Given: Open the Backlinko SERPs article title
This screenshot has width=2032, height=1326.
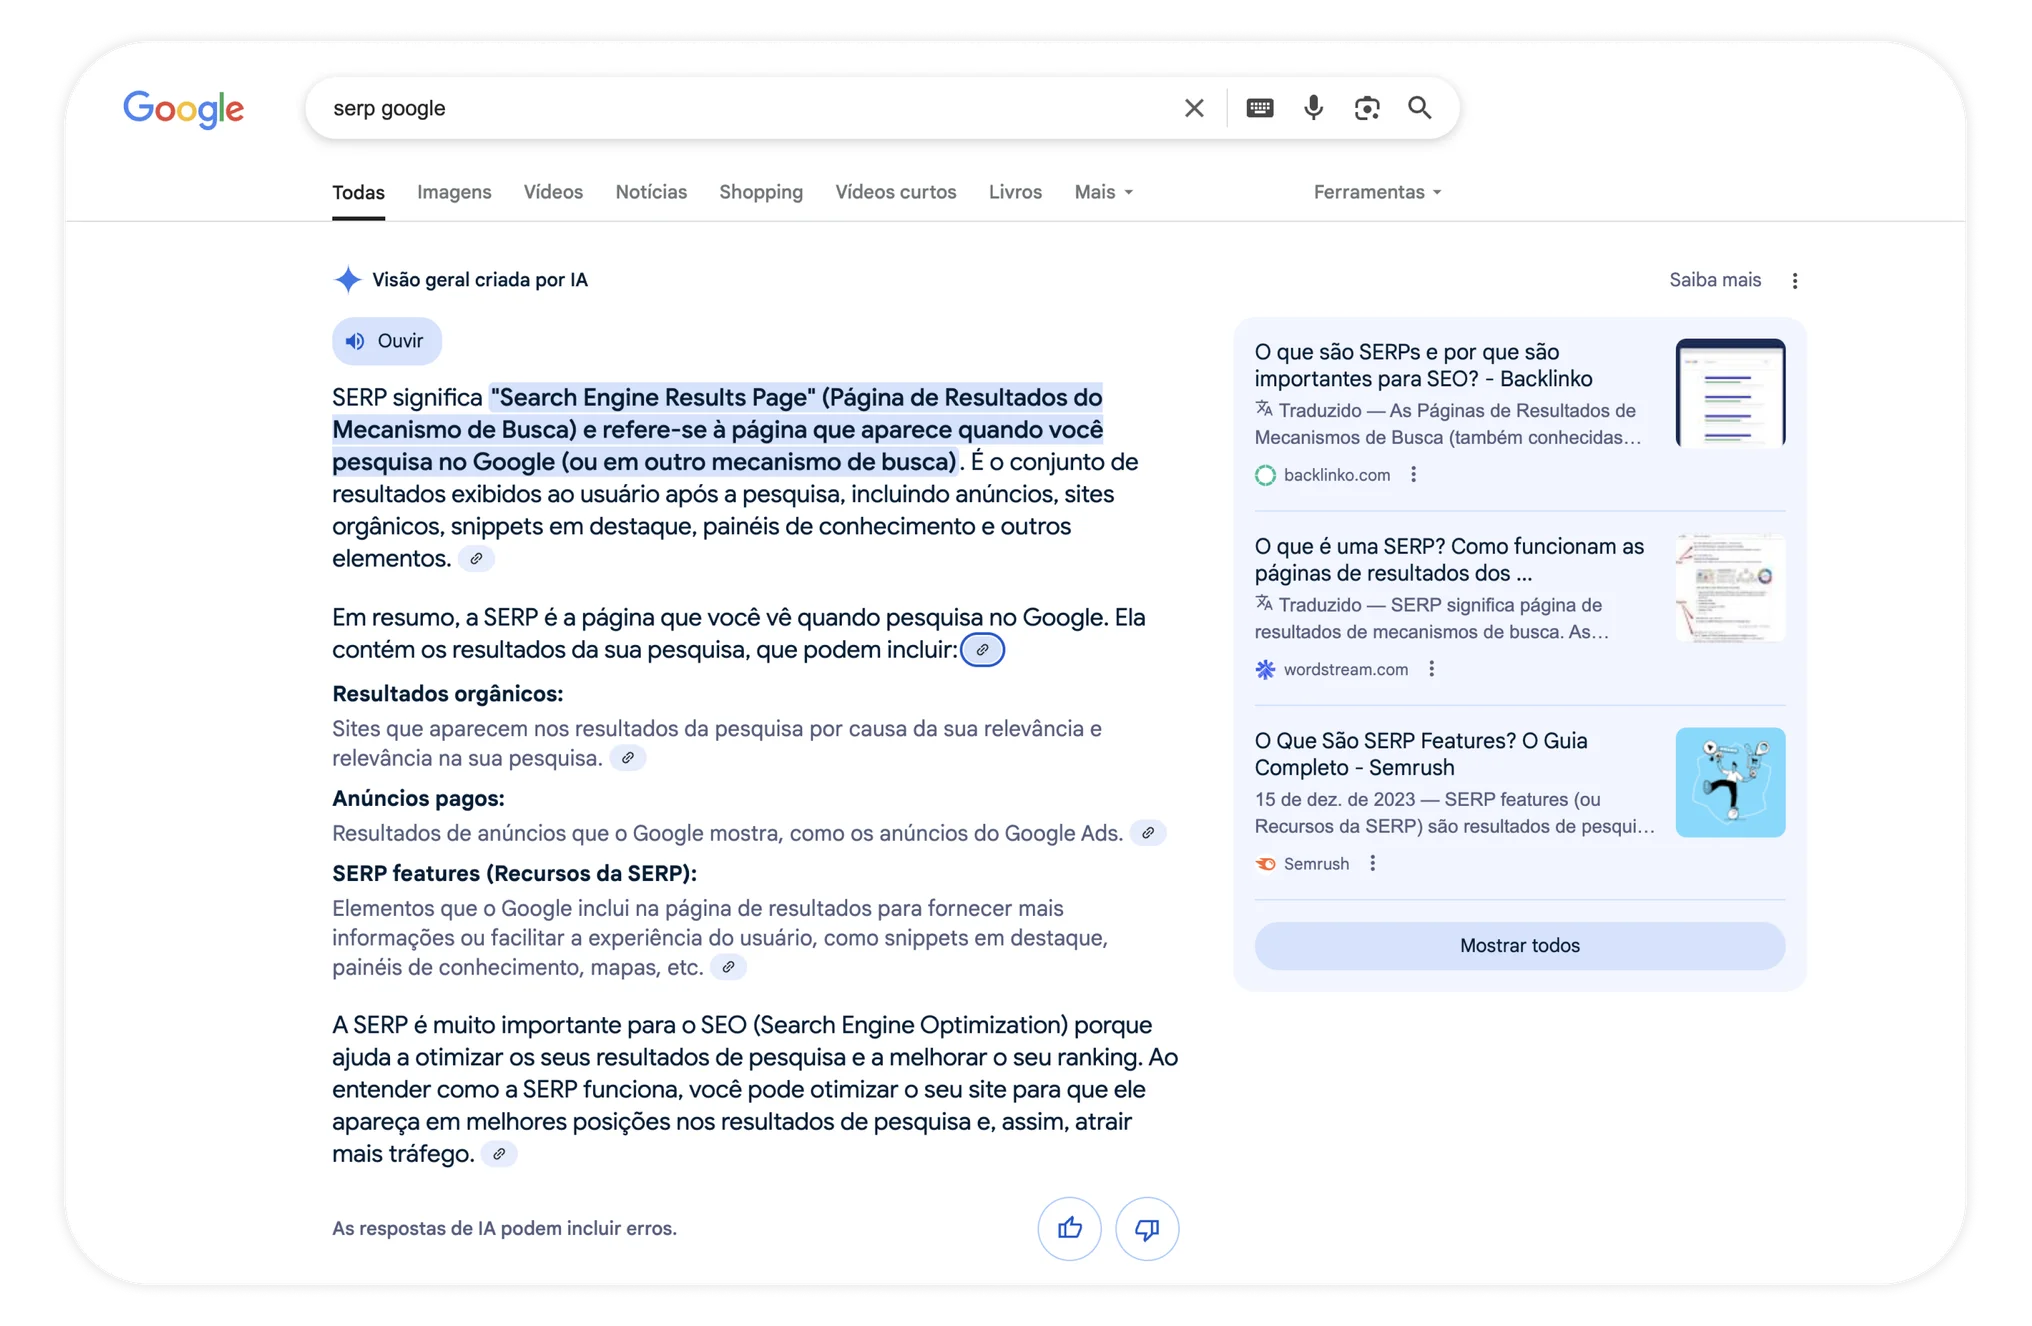Looking at the screenshot, I should (1424, 365).
